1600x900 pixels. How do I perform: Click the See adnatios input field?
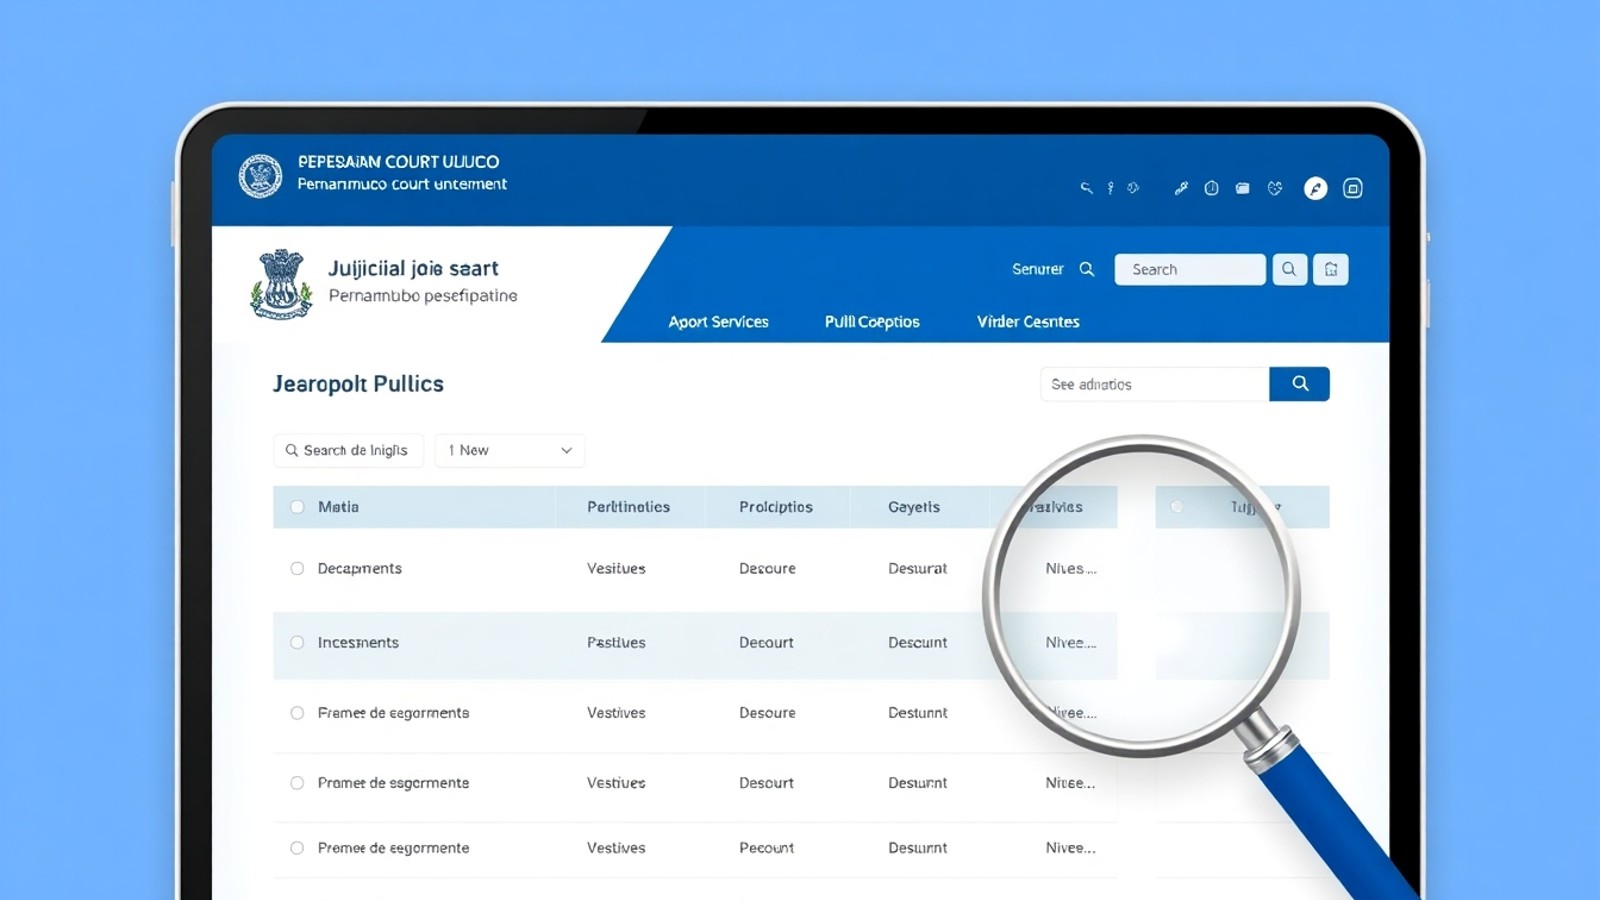coord(1155,384)
